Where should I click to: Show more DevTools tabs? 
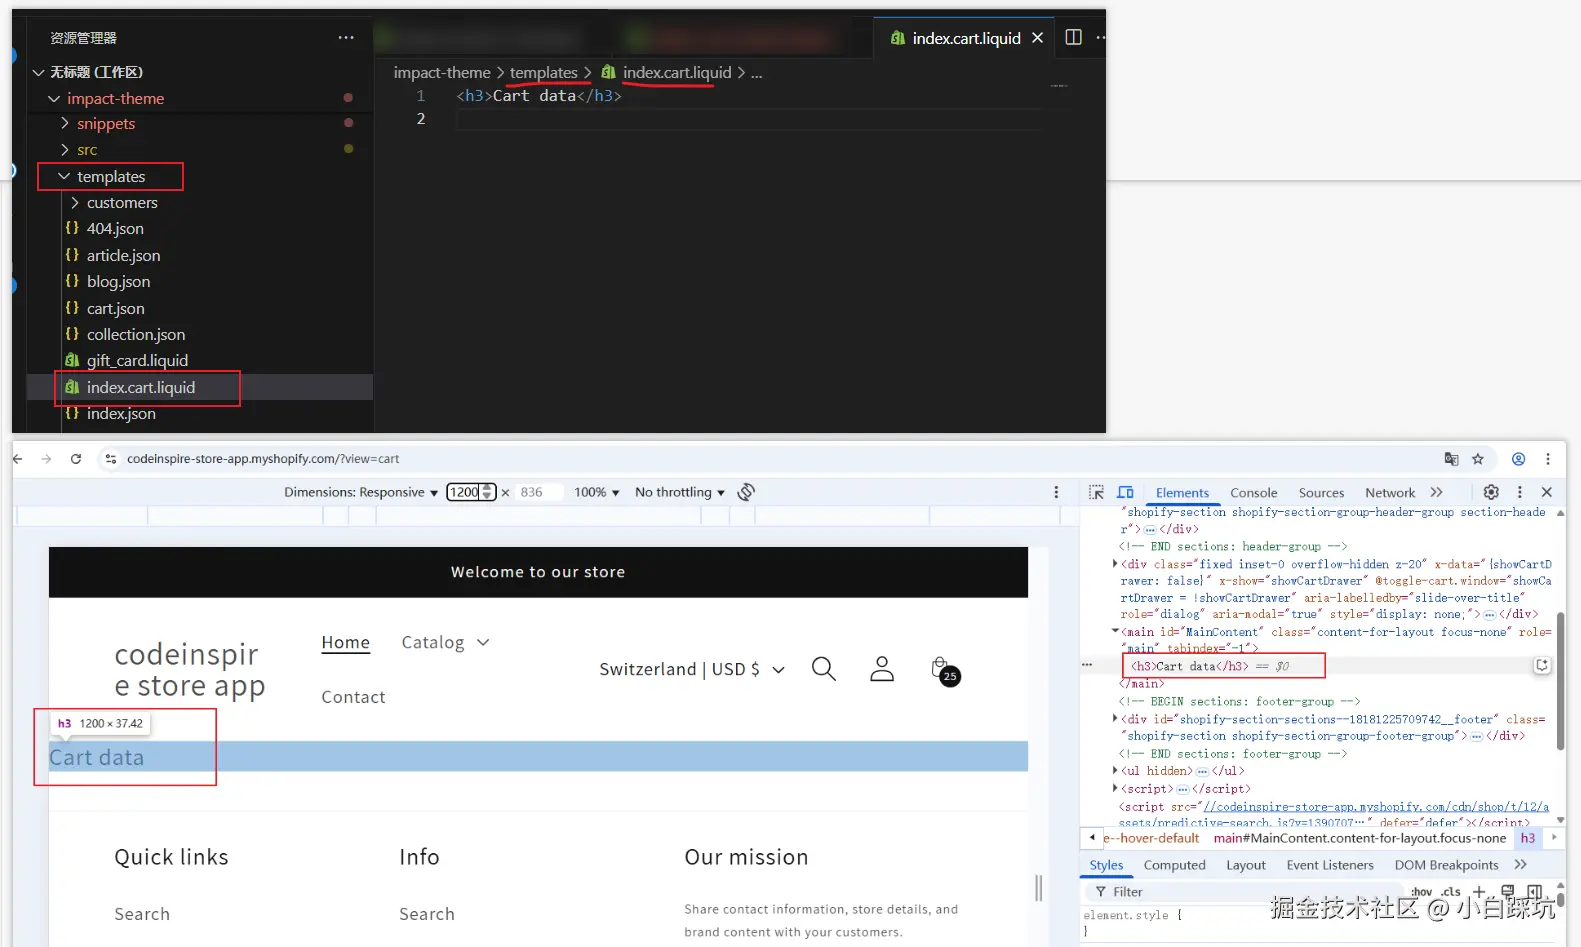coord(1437,492)
